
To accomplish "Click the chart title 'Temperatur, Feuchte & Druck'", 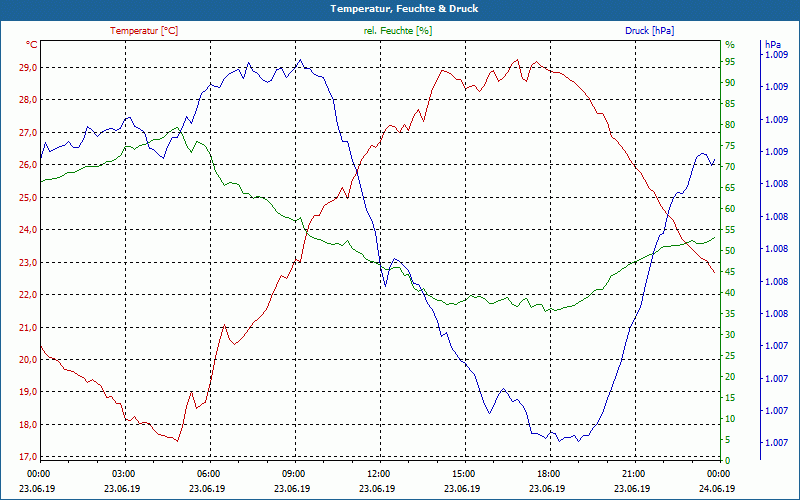I will pos(404,9).
